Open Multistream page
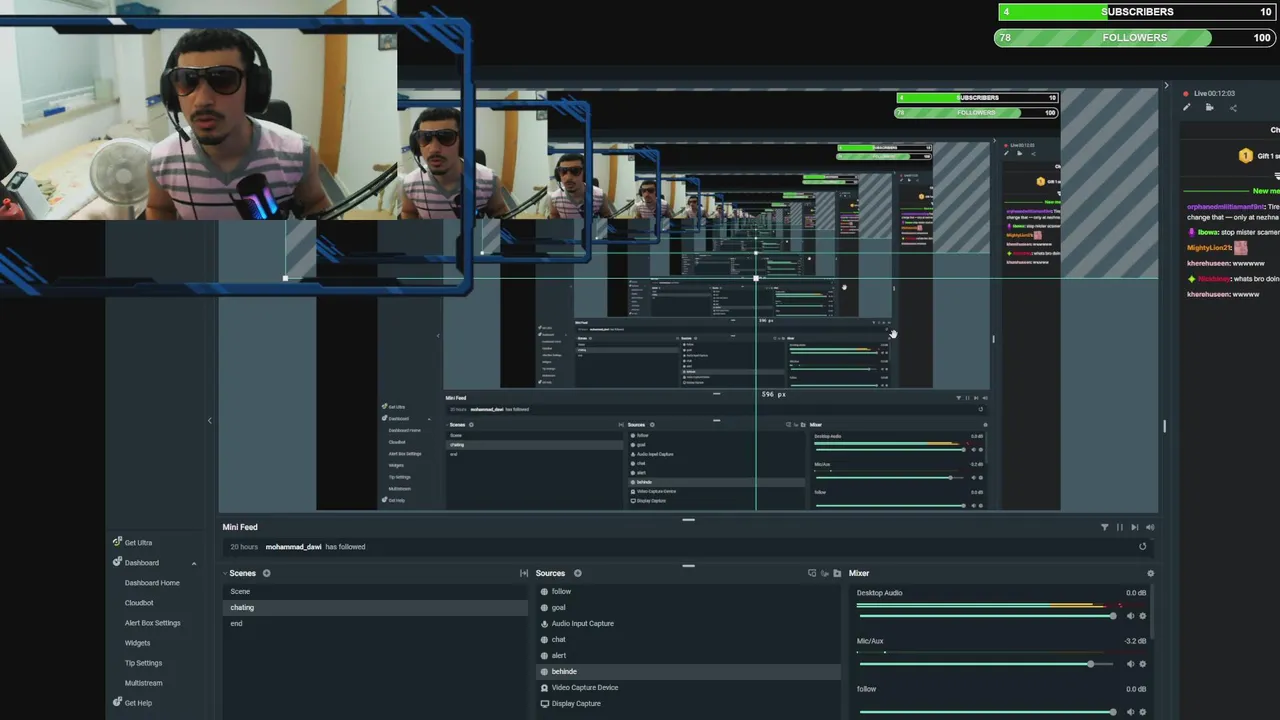Image resolution: width=1280 pixels, height=720 pixels. 143,683
